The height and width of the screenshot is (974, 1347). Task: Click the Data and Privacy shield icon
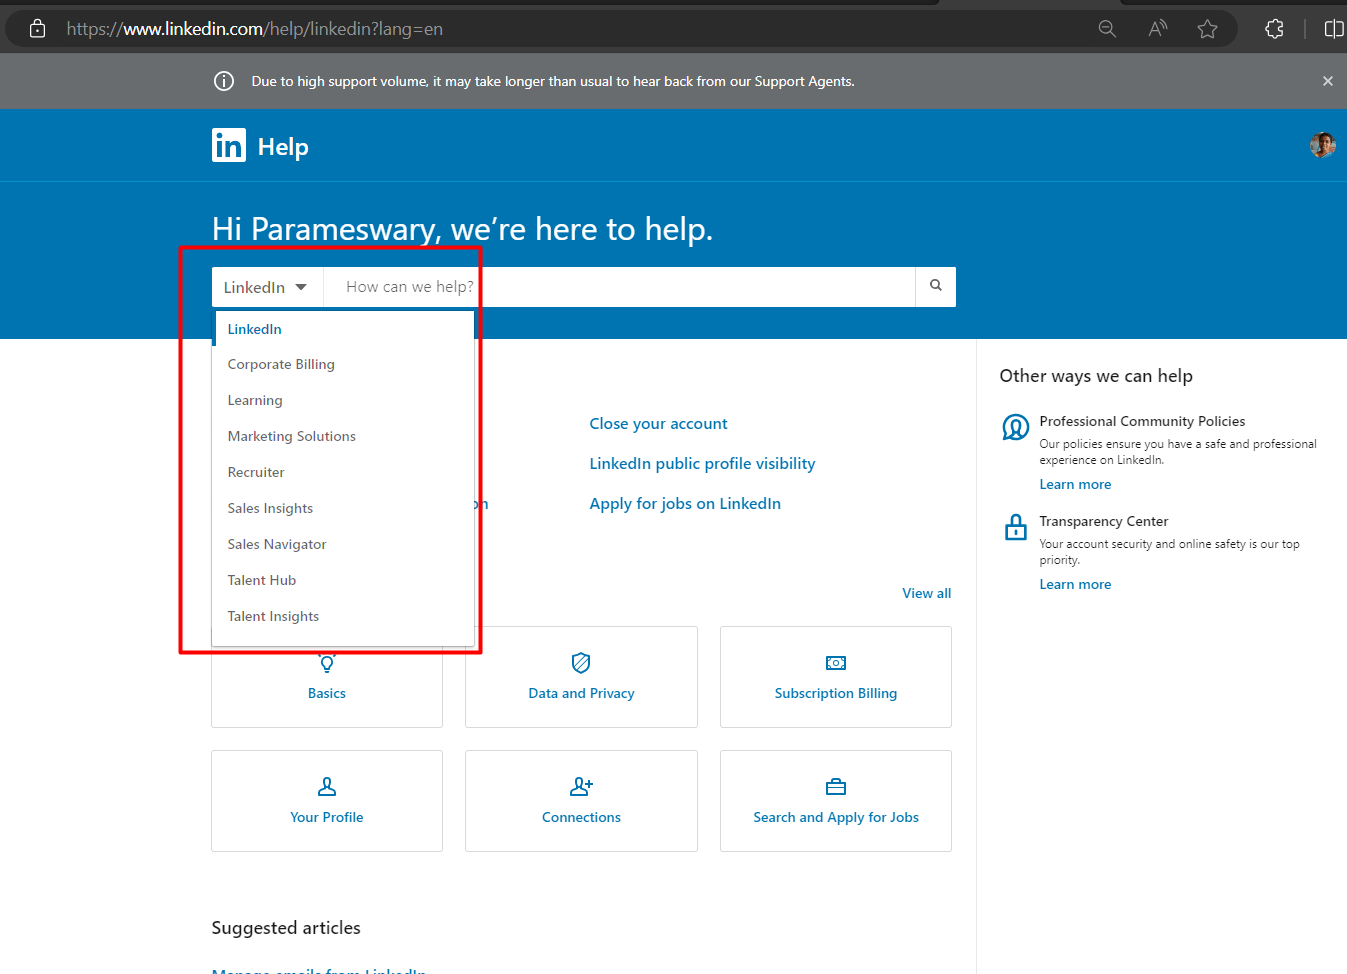pyautogui.click(x=581, y=663)
